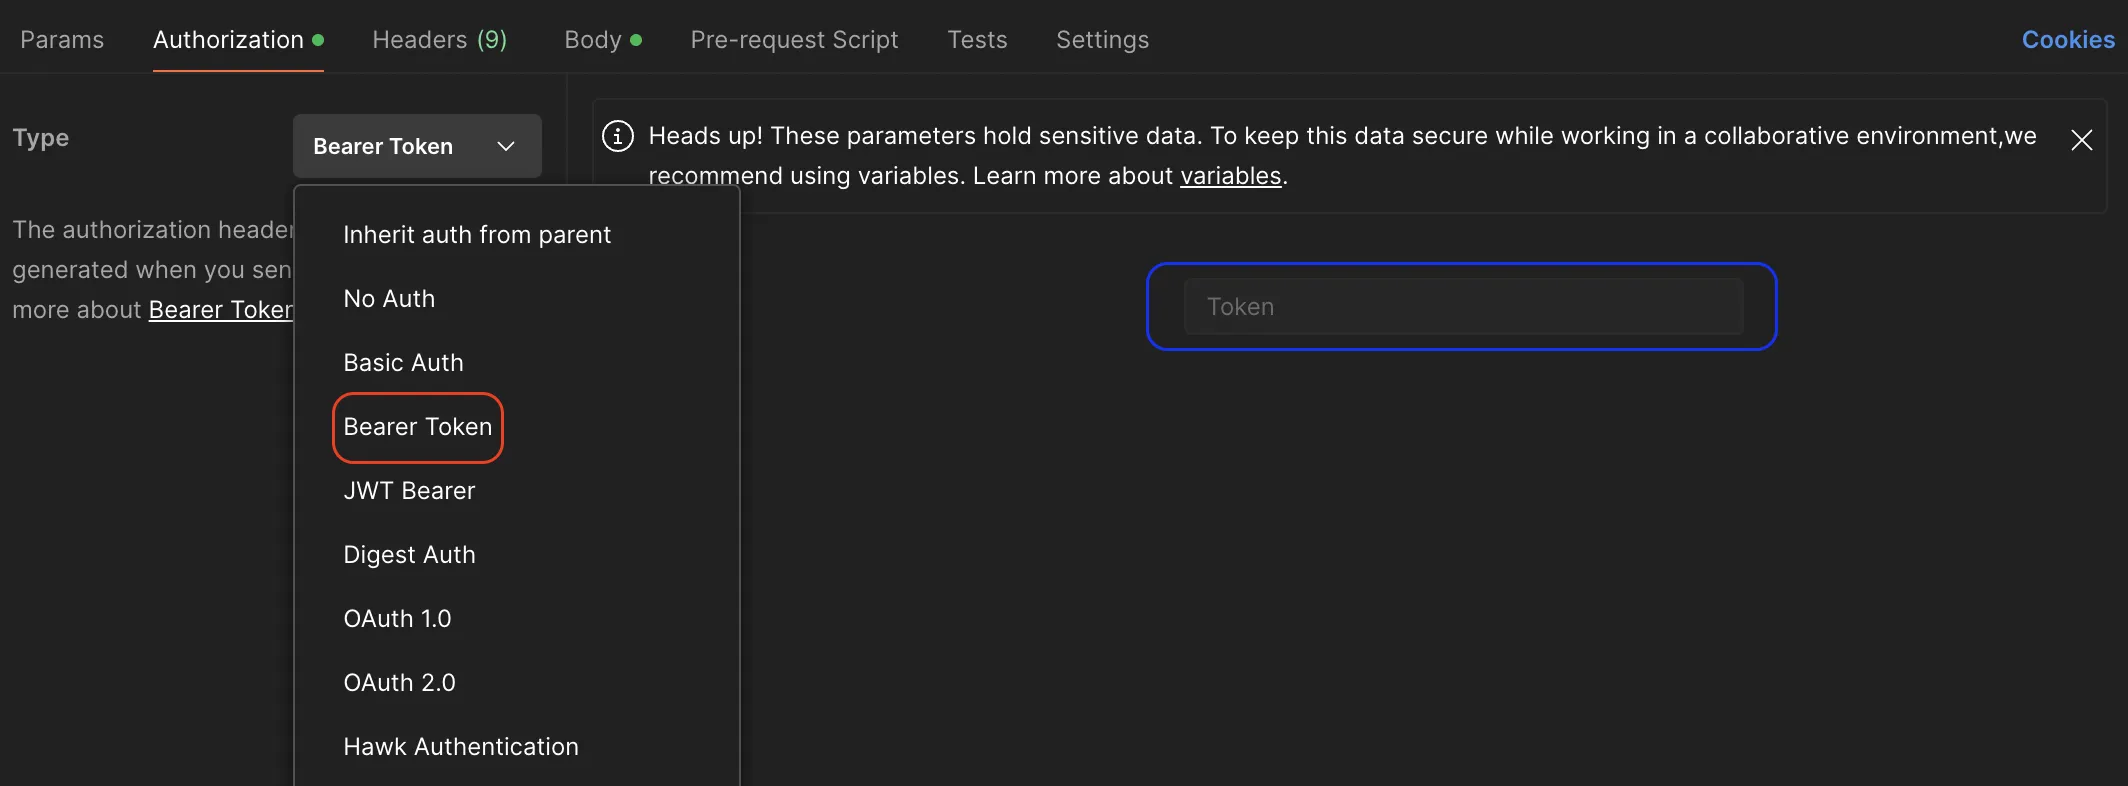Select Inherit auth from parent option
The width and height of the screenshot is (2128, 786).
click(476, 235)
